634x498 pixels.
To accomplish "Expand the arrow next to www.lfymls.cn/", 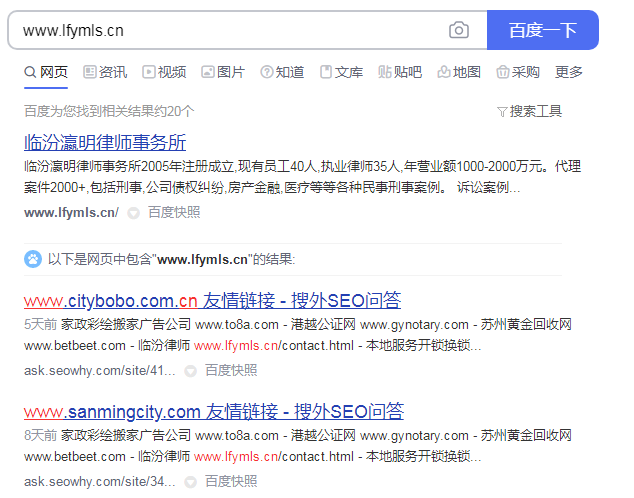I will (133, 213).
